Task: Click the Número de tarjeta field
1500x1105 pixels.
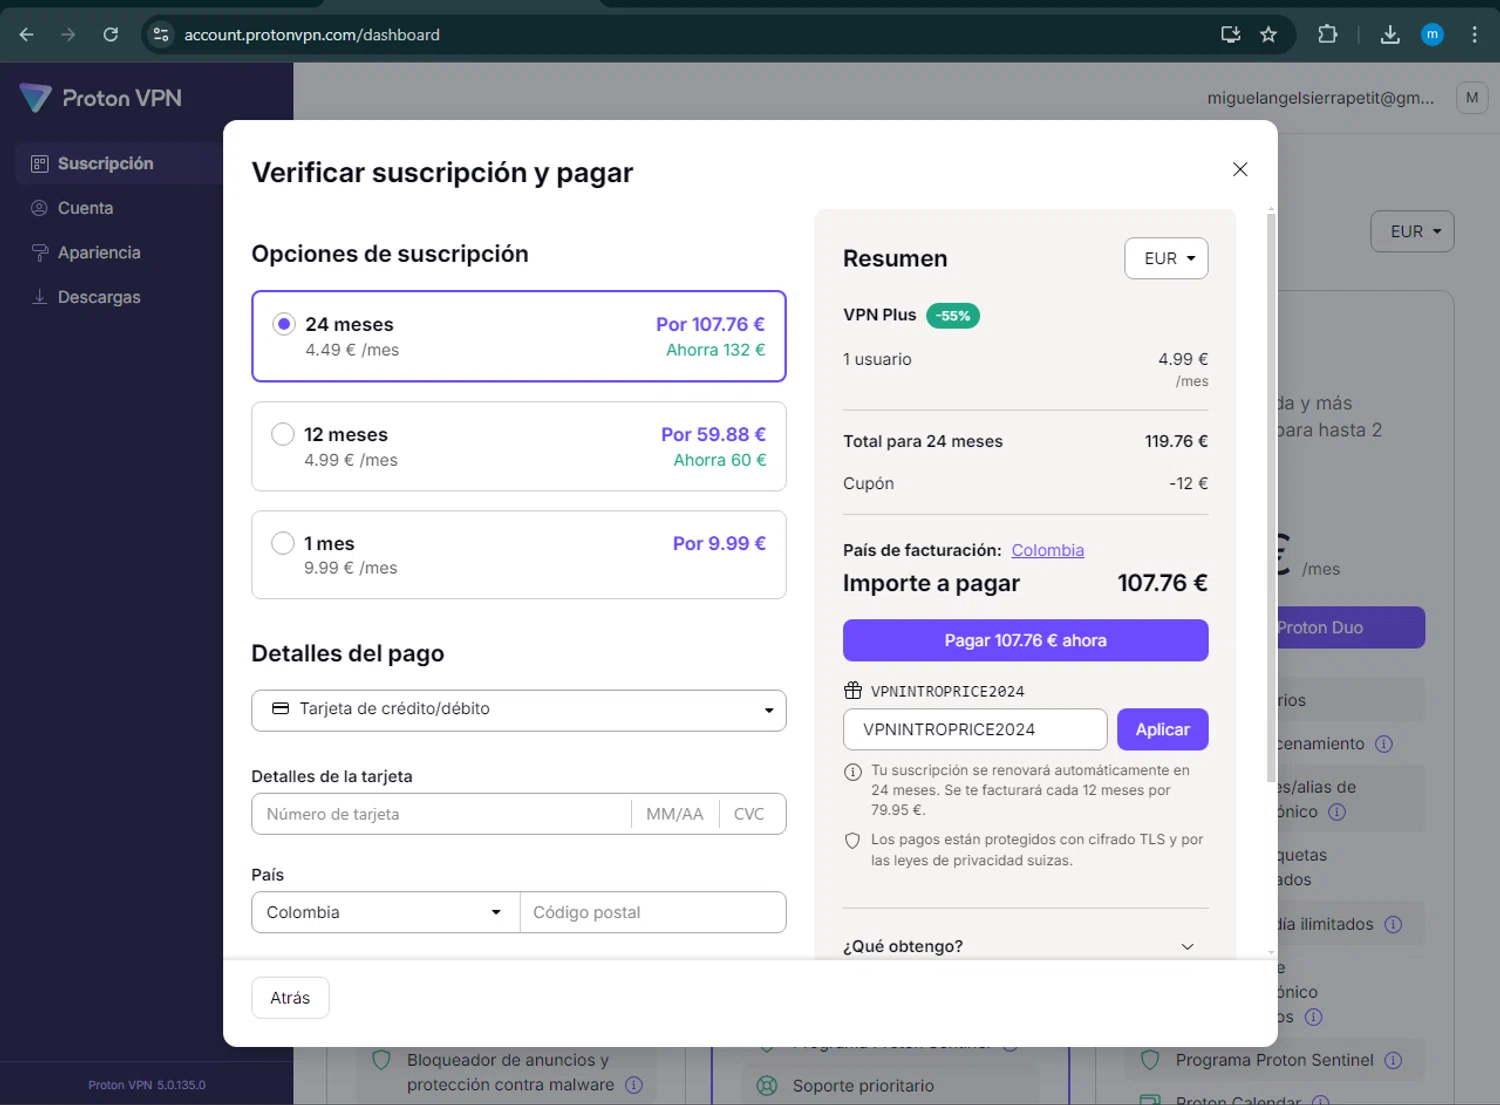Action: (440, 814)
